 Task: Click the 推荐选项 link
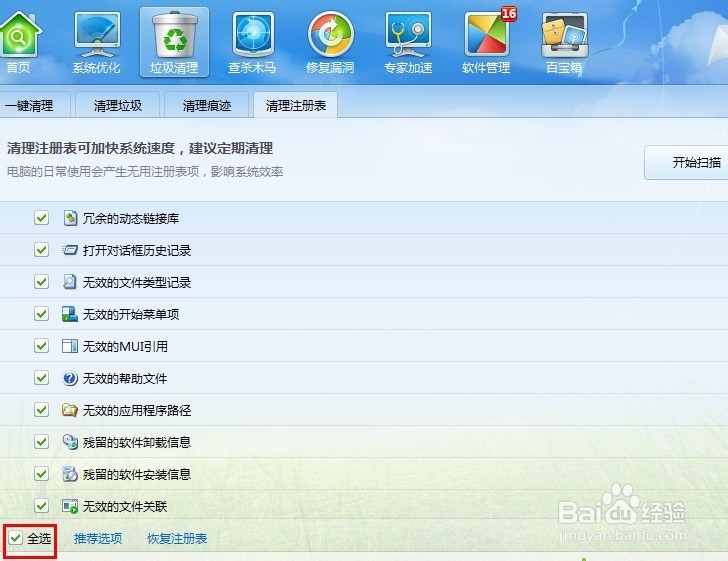98,538
